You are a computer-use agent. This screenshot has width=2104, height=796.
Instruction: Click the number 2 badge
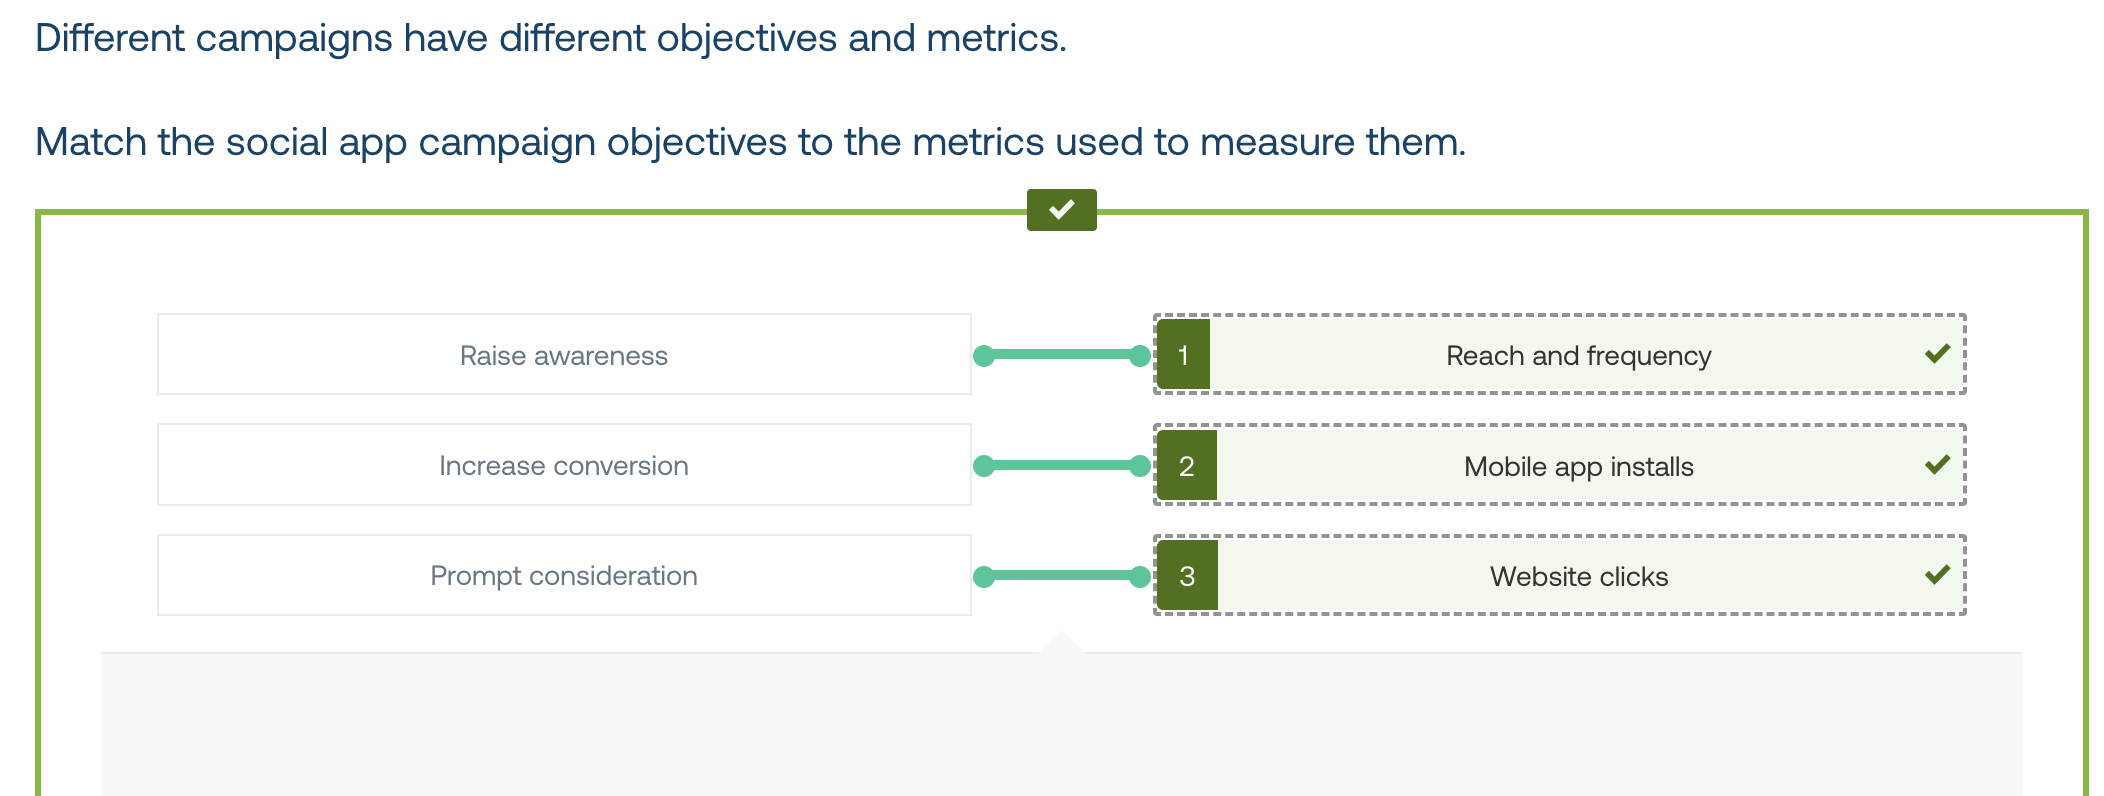click(1187, 465)
